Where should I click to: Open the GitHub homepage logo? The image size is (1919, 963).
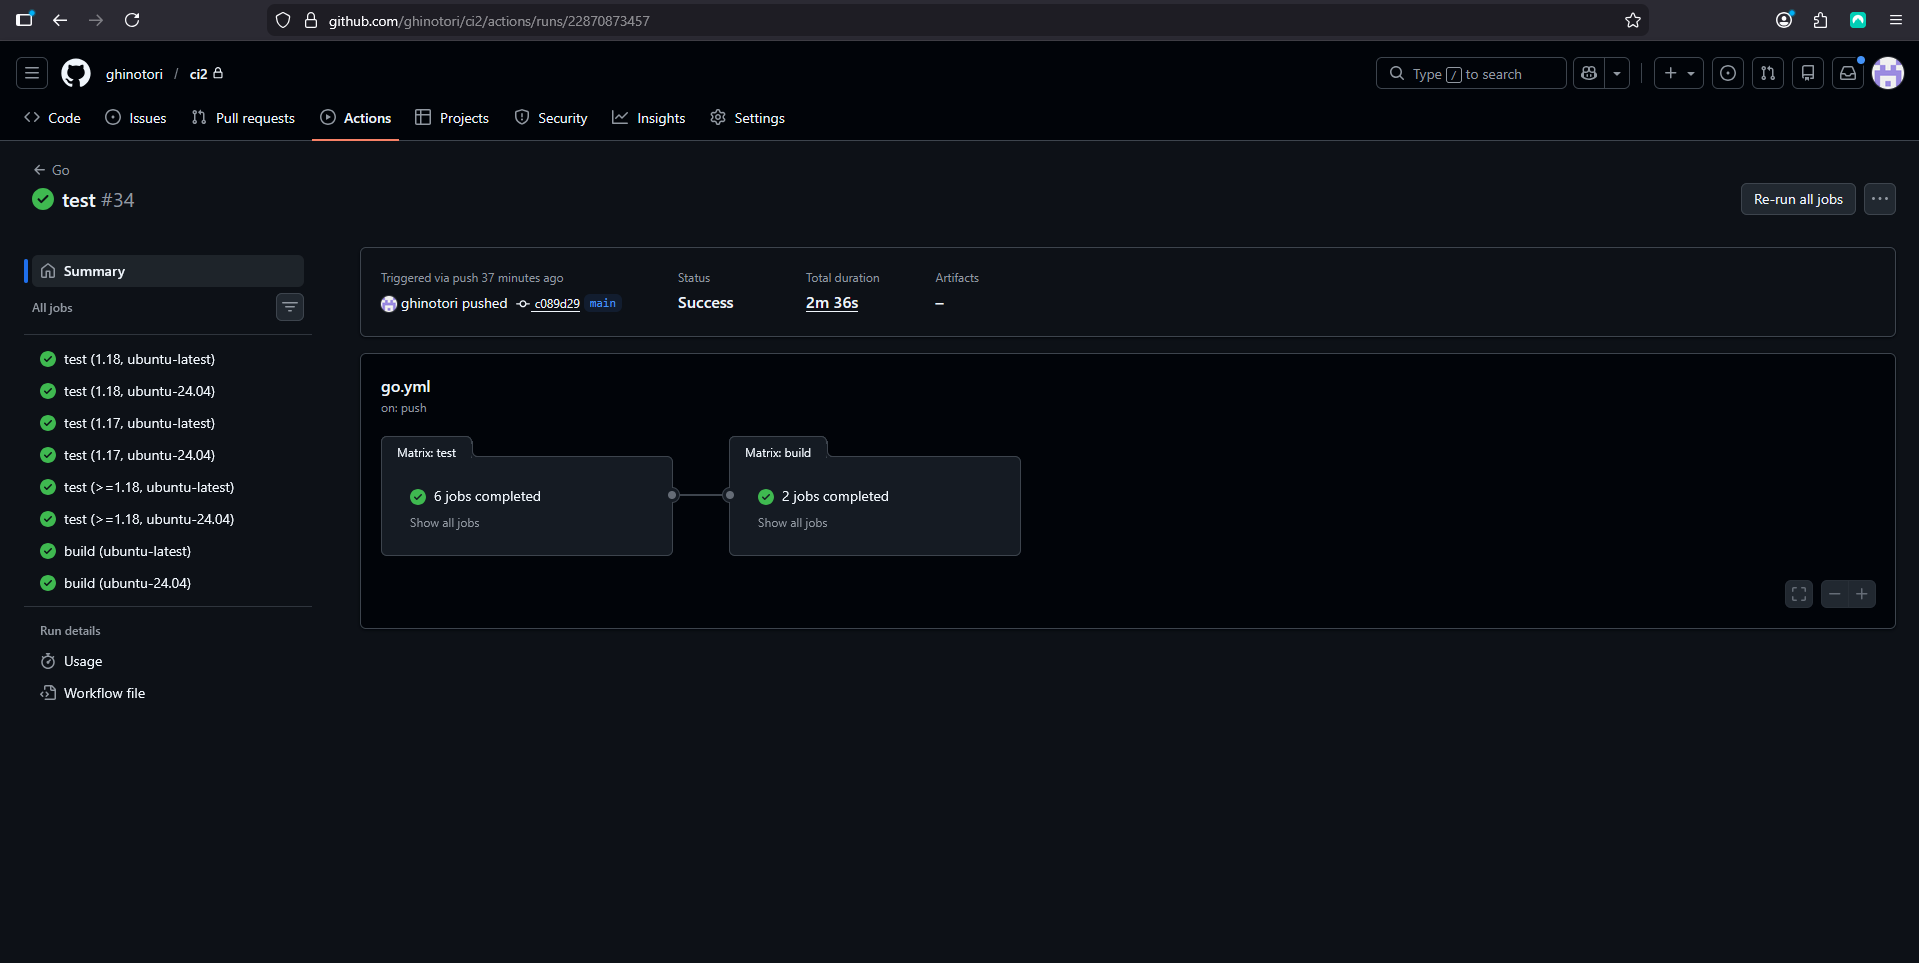(x=76, y=73)
